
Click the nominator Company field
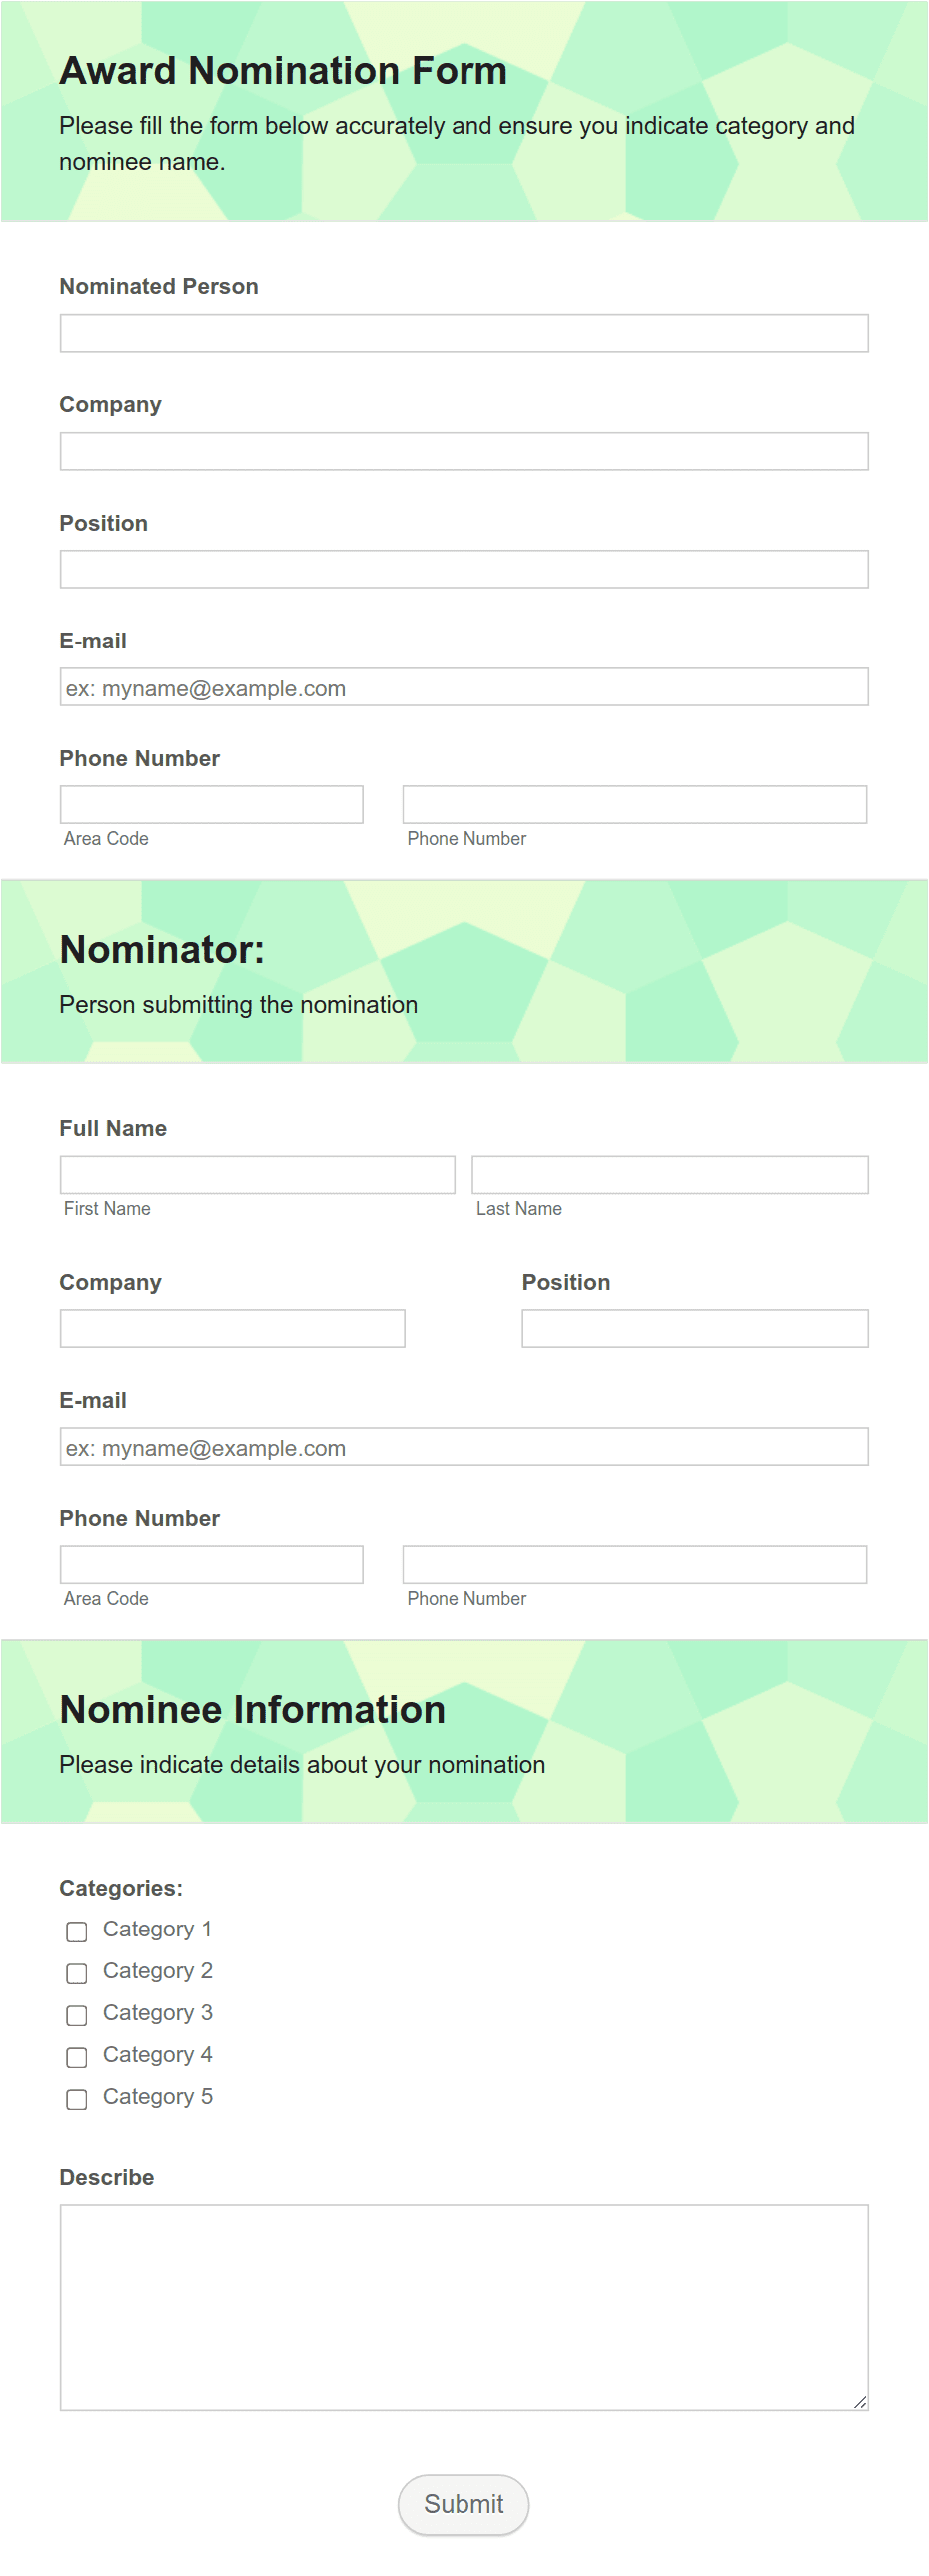click(x=232, y=1329)
